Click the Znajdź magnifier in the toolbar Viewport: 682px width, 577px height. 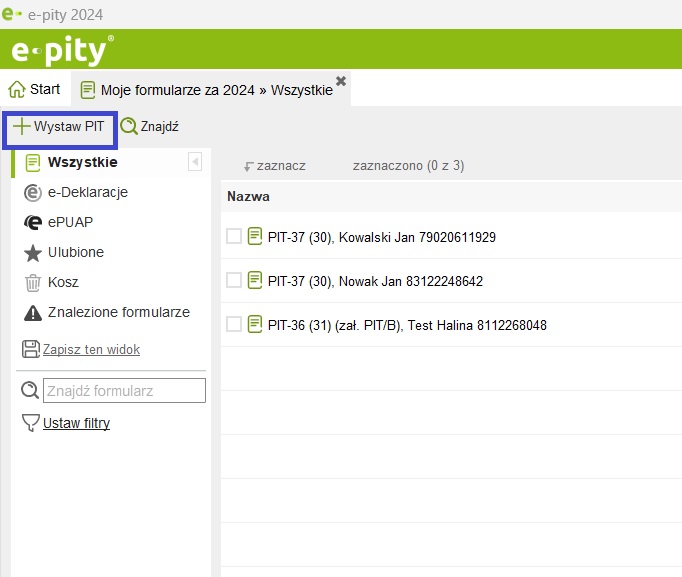tap(129, 127)
